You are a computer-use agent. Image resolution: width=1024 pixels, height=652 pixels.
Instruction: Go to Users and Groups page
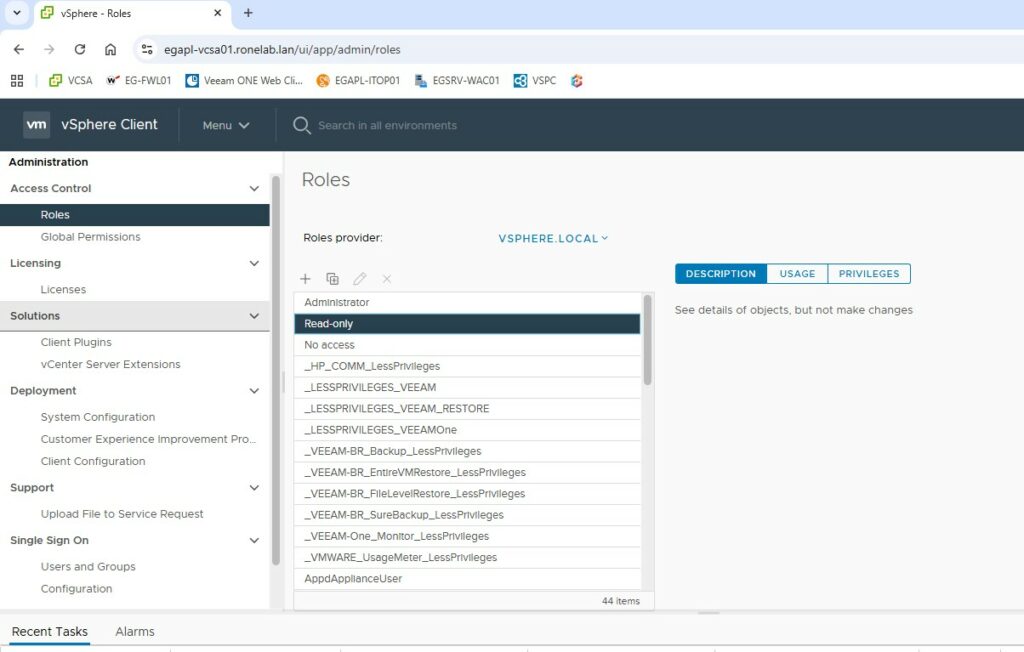(x=88, y=566)
